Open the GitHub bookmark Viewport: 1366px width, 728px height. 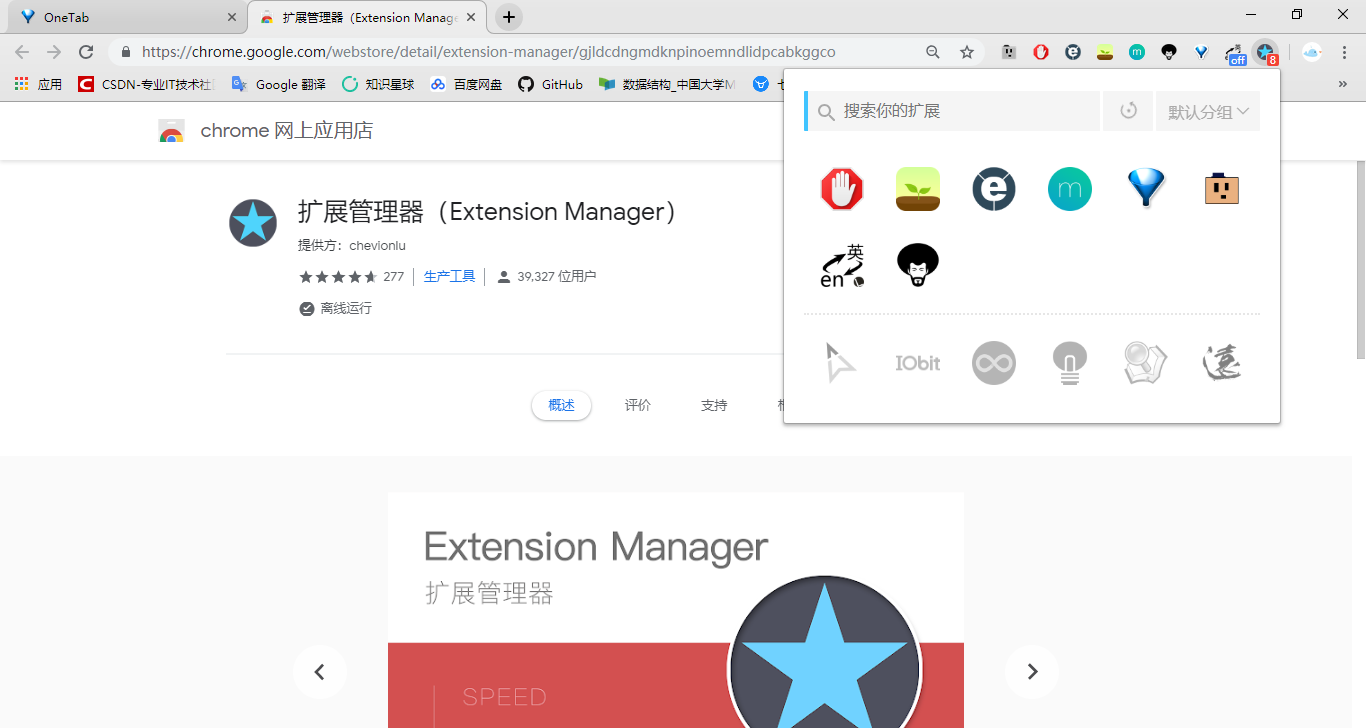tap(550, 84)
